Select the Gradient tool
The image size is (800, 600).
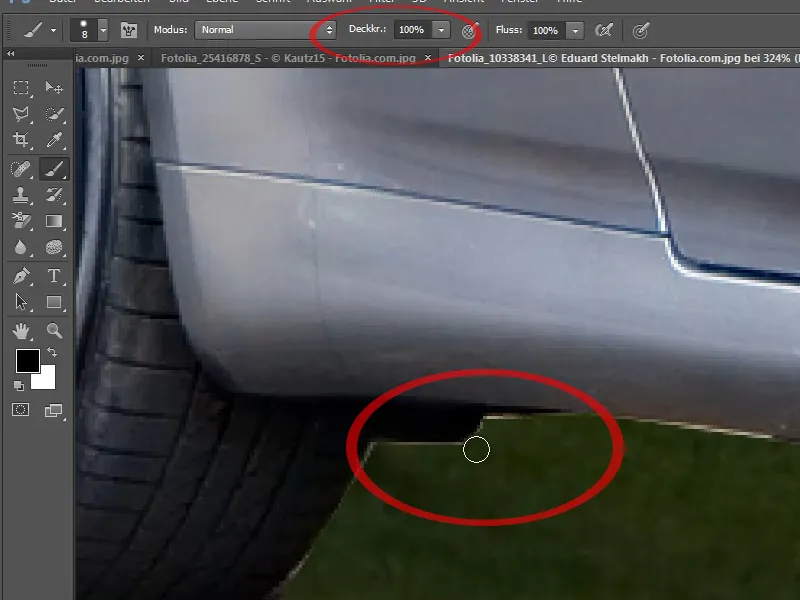[x=54, y=221]
